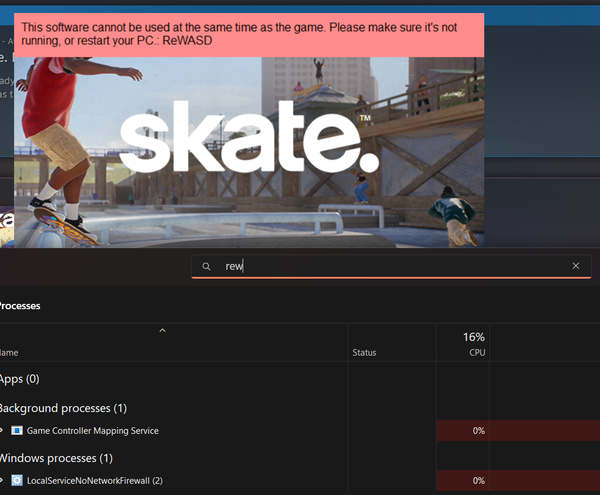This screenshot has height=495, width=600.
Task: Collapse the Apps (0) group
Action: click(19, 379)
